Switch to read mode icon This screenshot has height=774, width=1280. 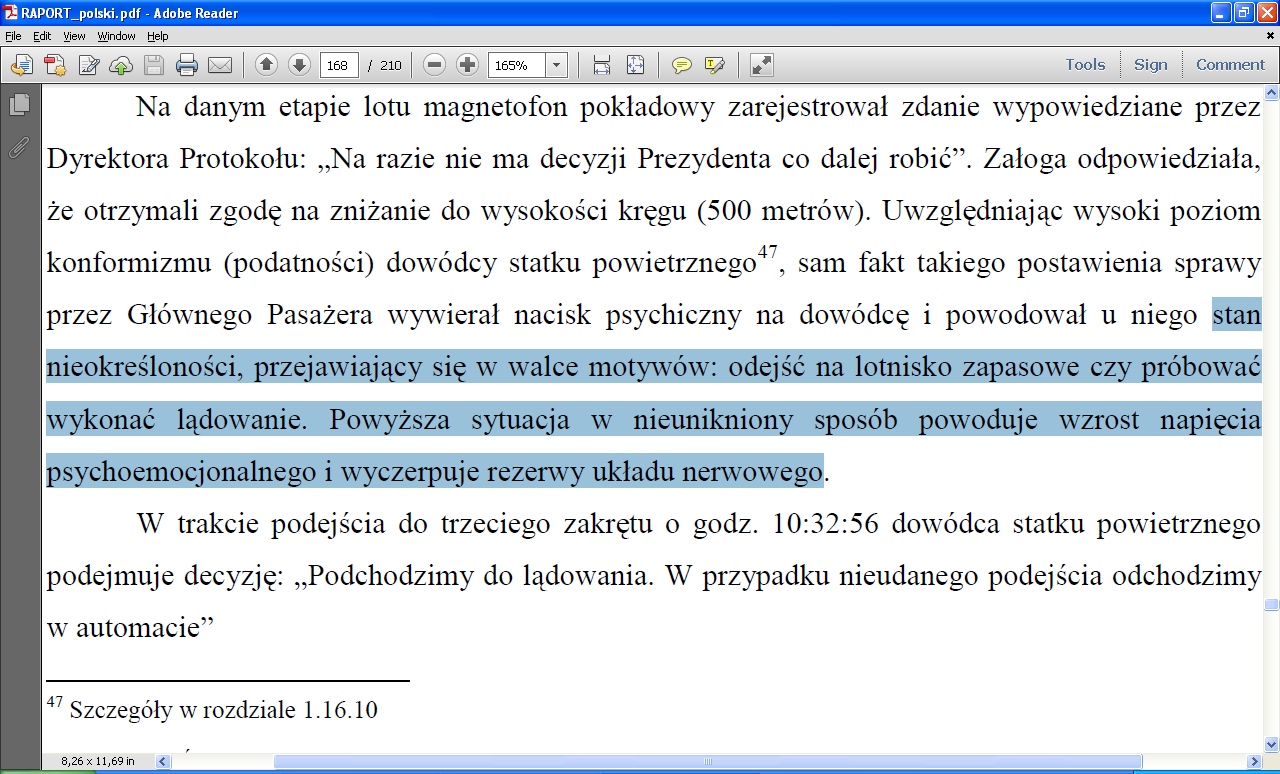tap(761, 65)
